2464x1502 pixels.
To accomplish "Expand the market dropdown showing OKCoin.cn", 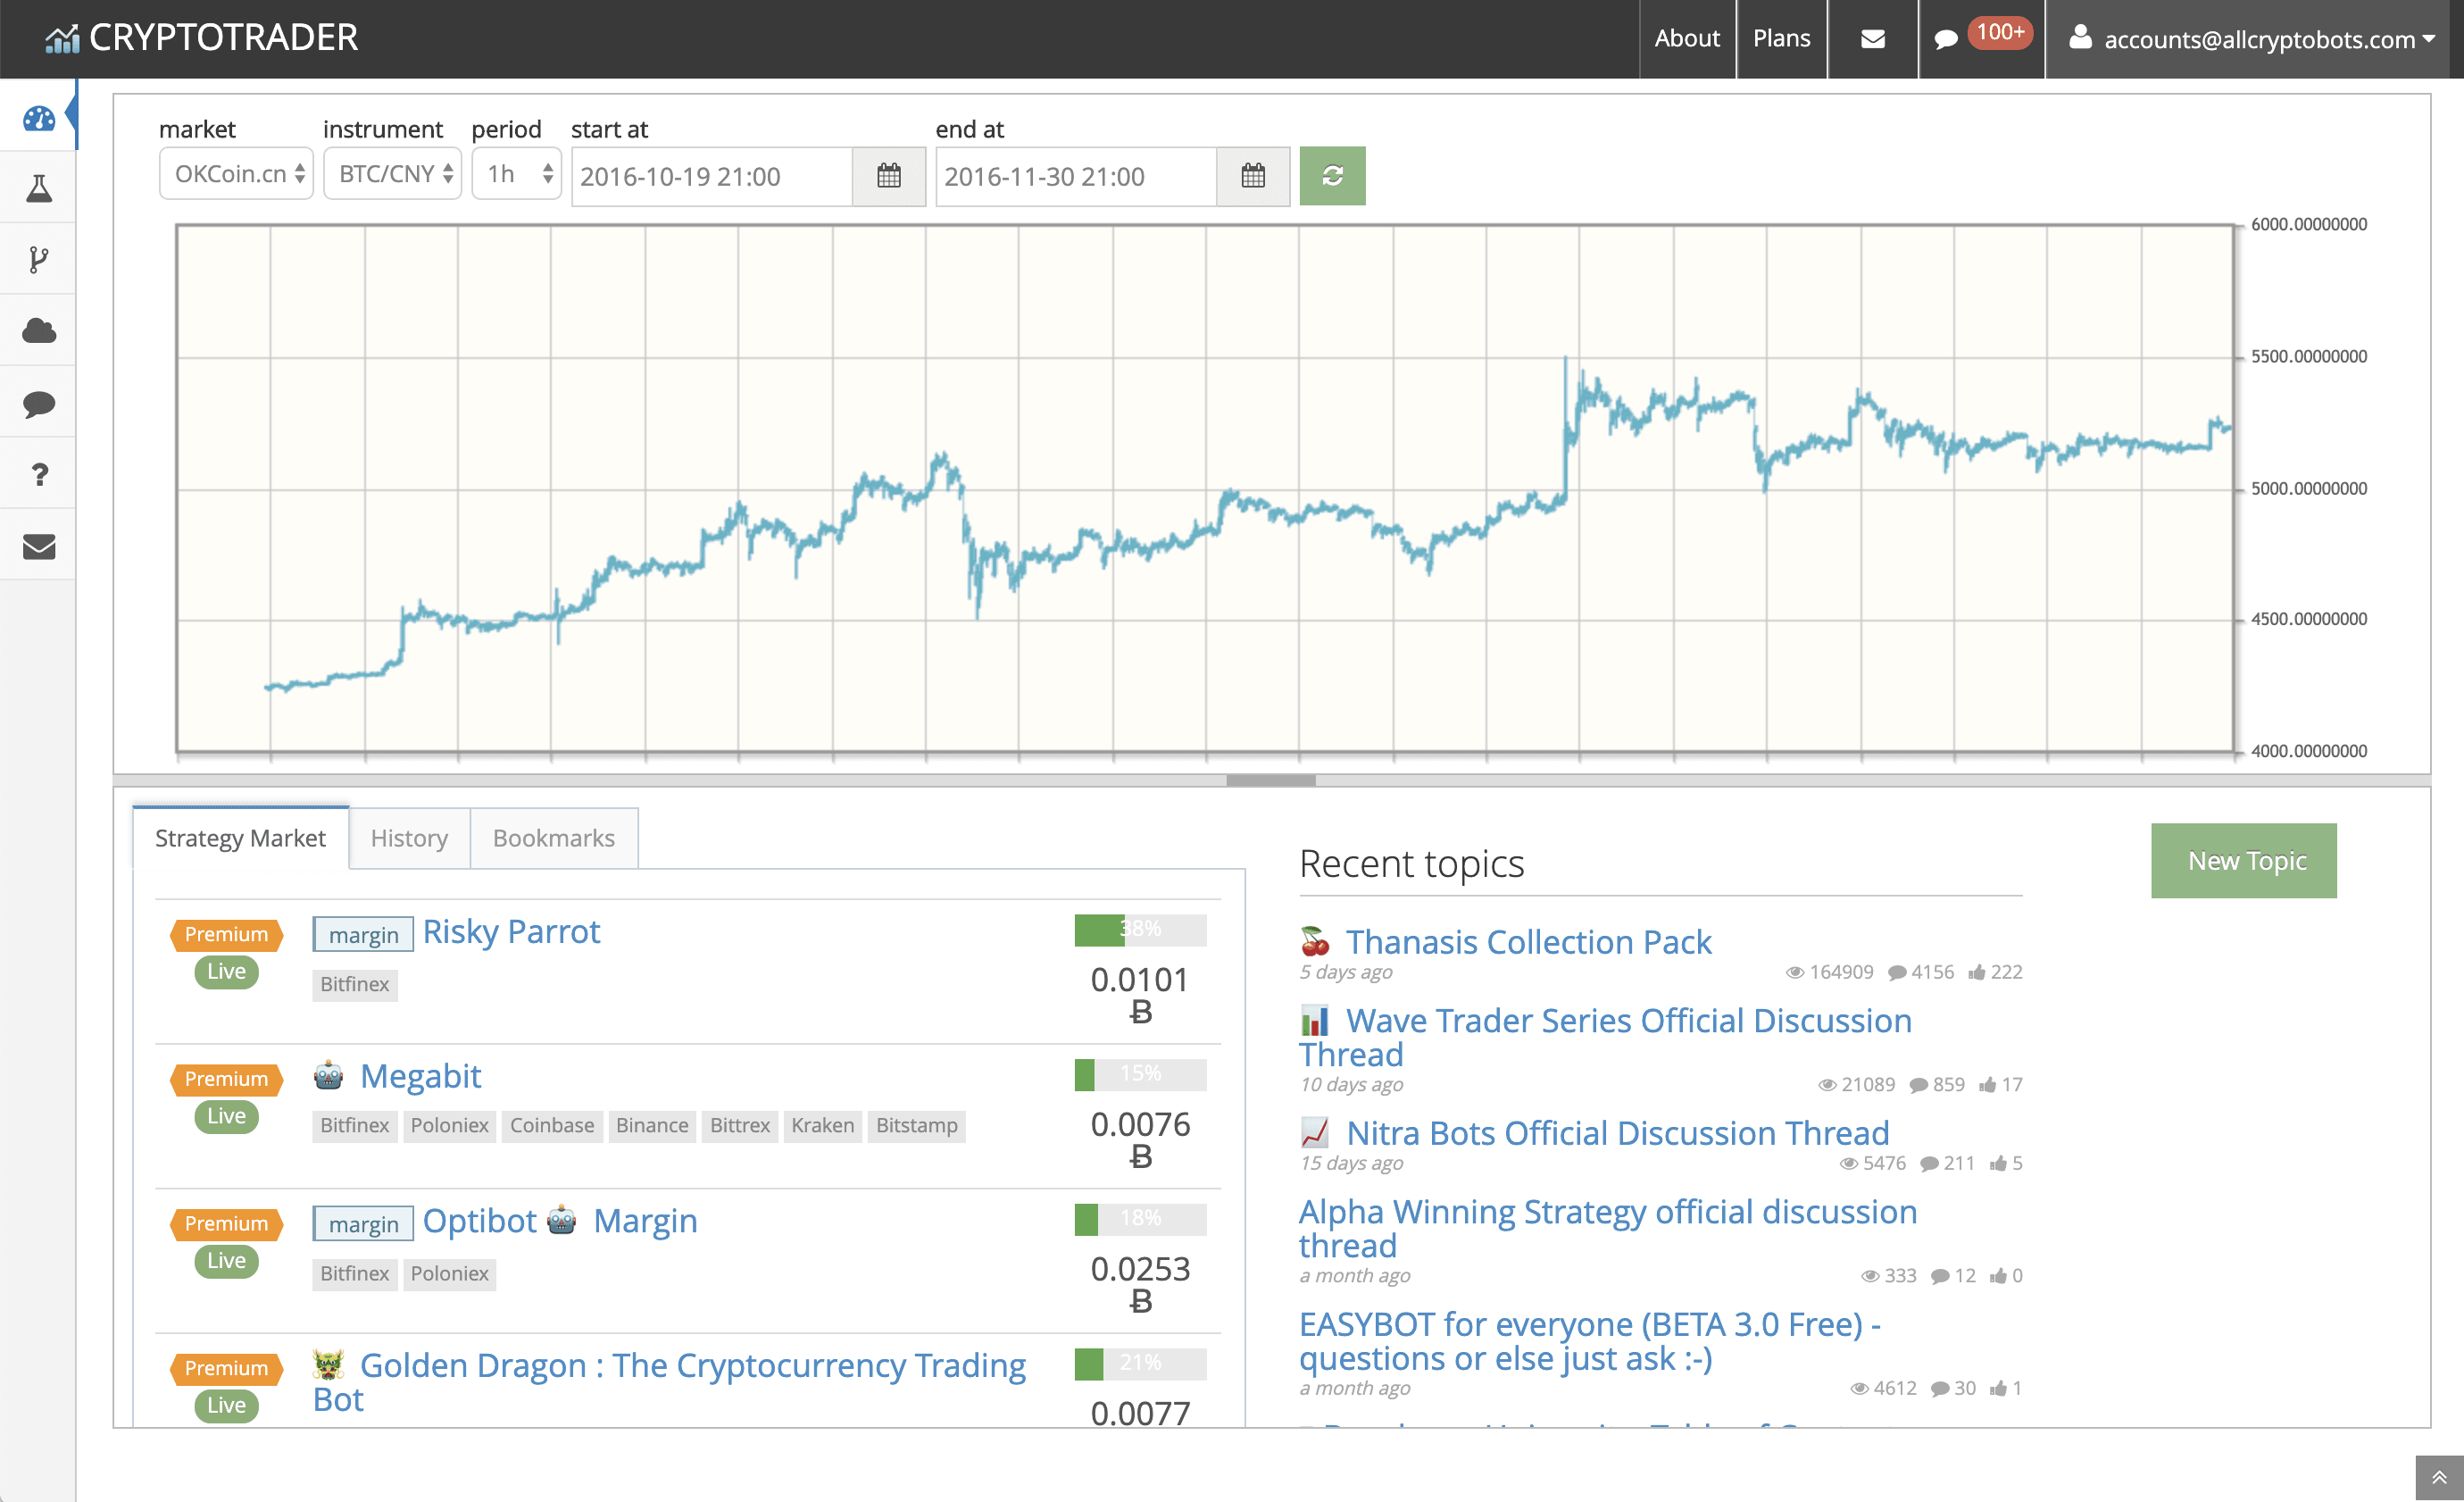I will click(236, 174).
